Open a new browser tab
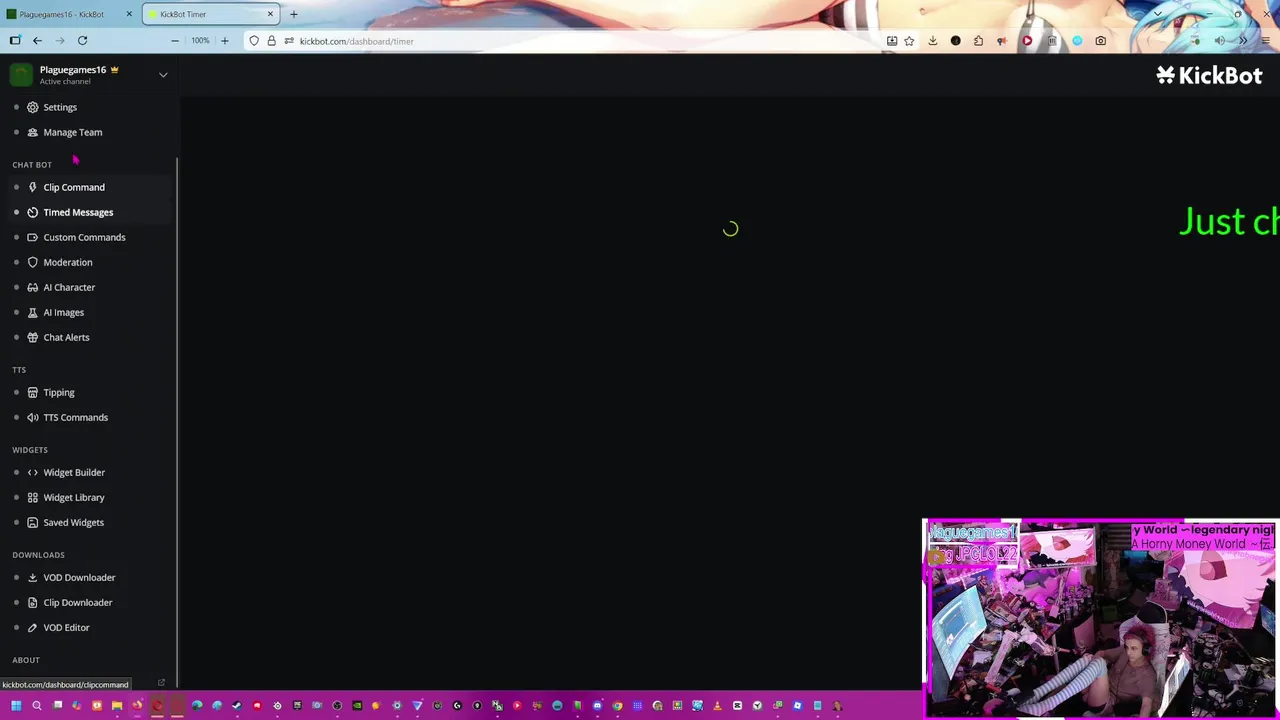 point(293,14)
